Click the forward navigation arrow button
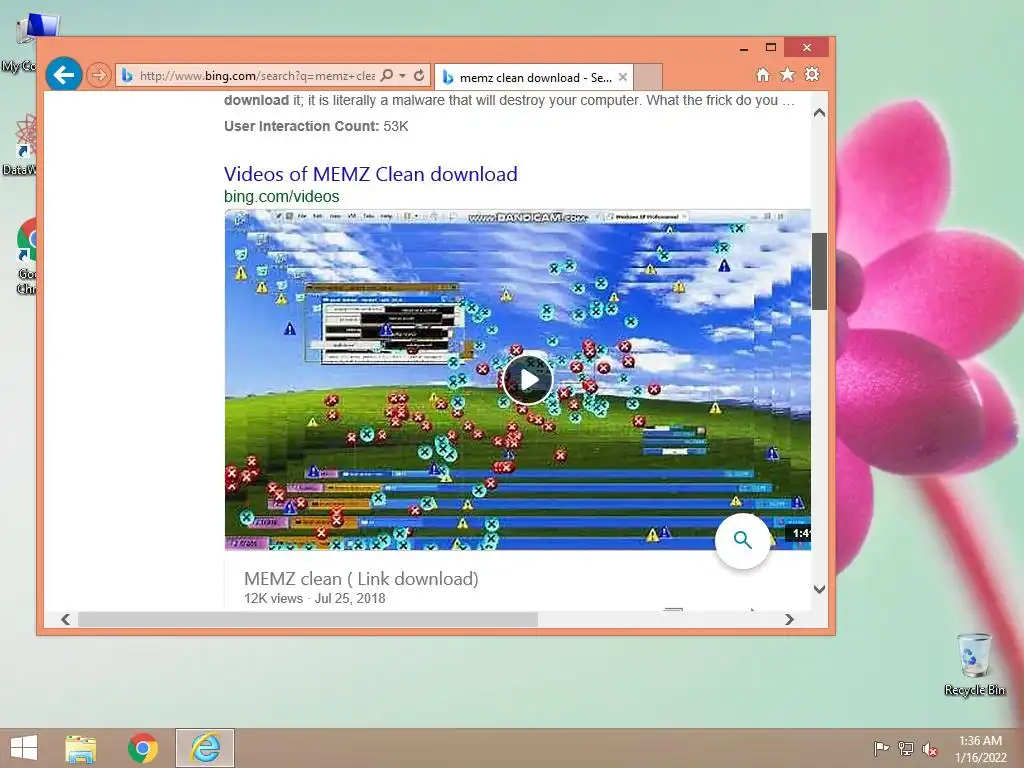This screenshot has width=1024, height=768. click(99, 76)
